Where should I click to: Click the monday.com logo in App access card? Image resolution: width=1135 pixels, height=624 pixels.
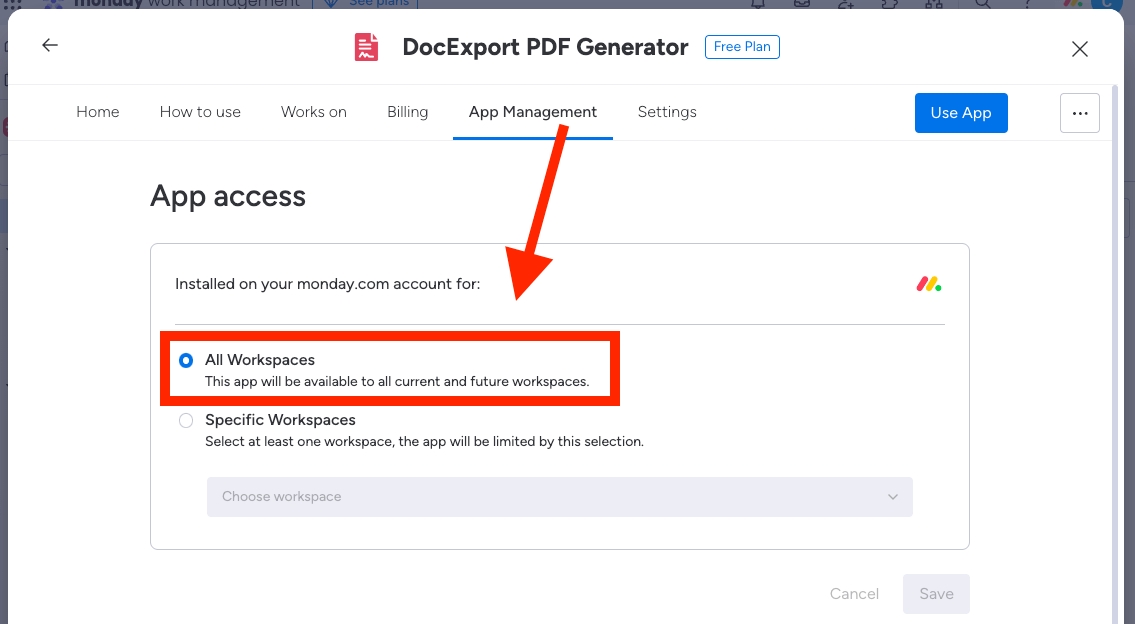coord(929,284)
